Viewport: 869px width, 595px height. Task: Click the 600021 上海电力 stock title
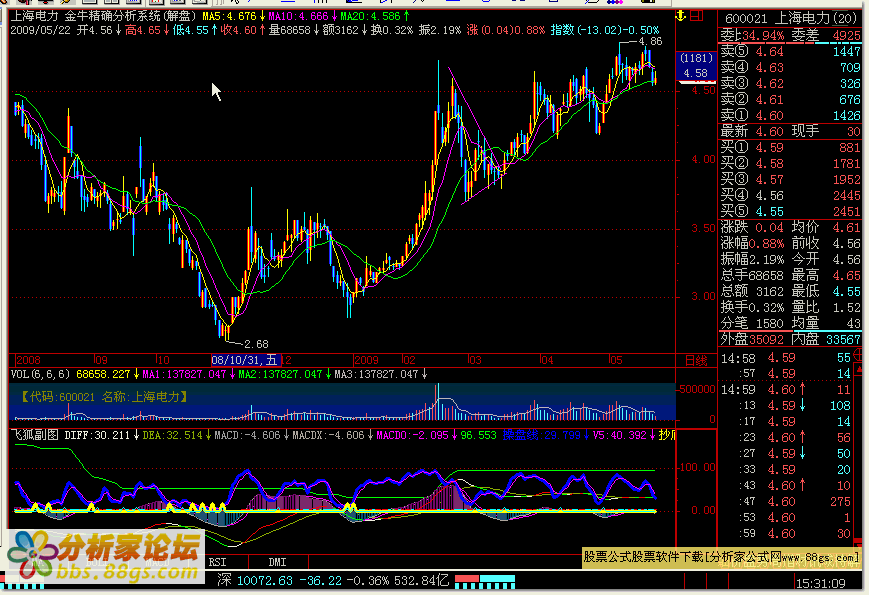click(791, 18)
